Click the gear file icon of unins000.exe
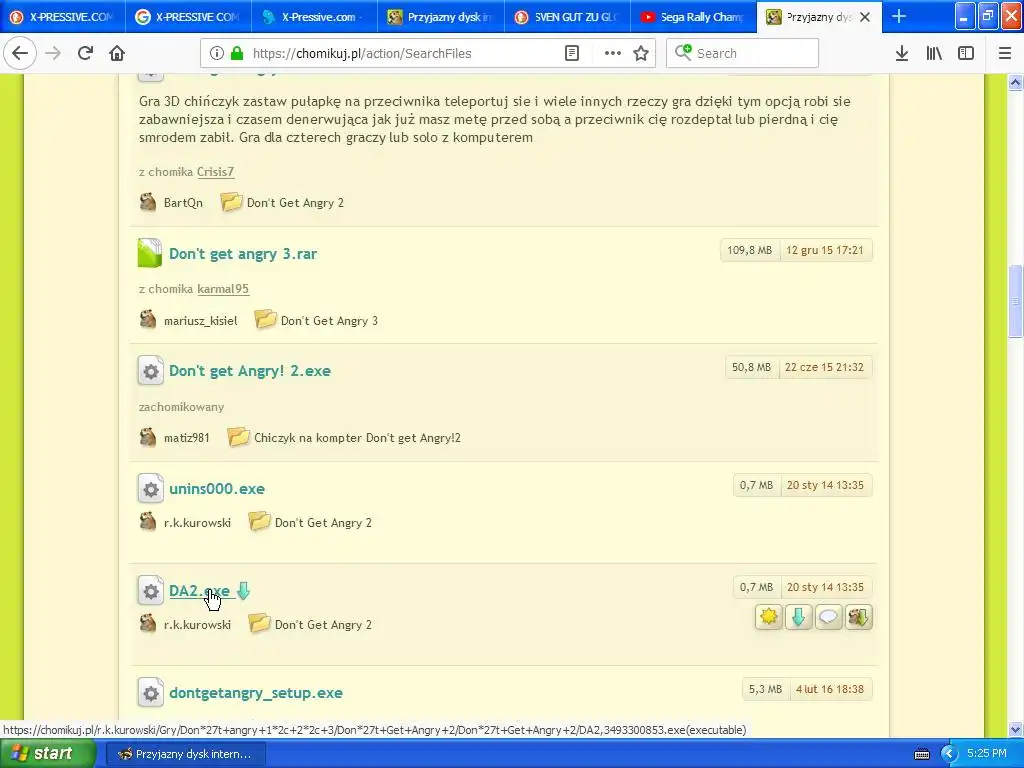 tap(150, 488)
